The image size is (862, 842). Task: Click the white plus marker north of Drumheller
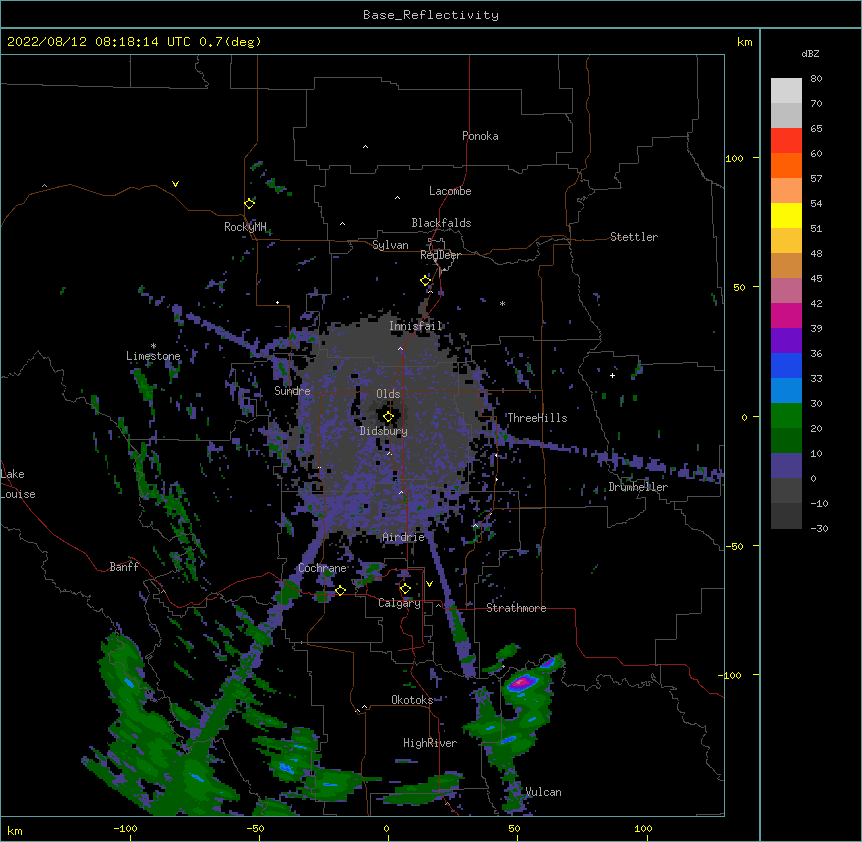click(x=612, y=375)
